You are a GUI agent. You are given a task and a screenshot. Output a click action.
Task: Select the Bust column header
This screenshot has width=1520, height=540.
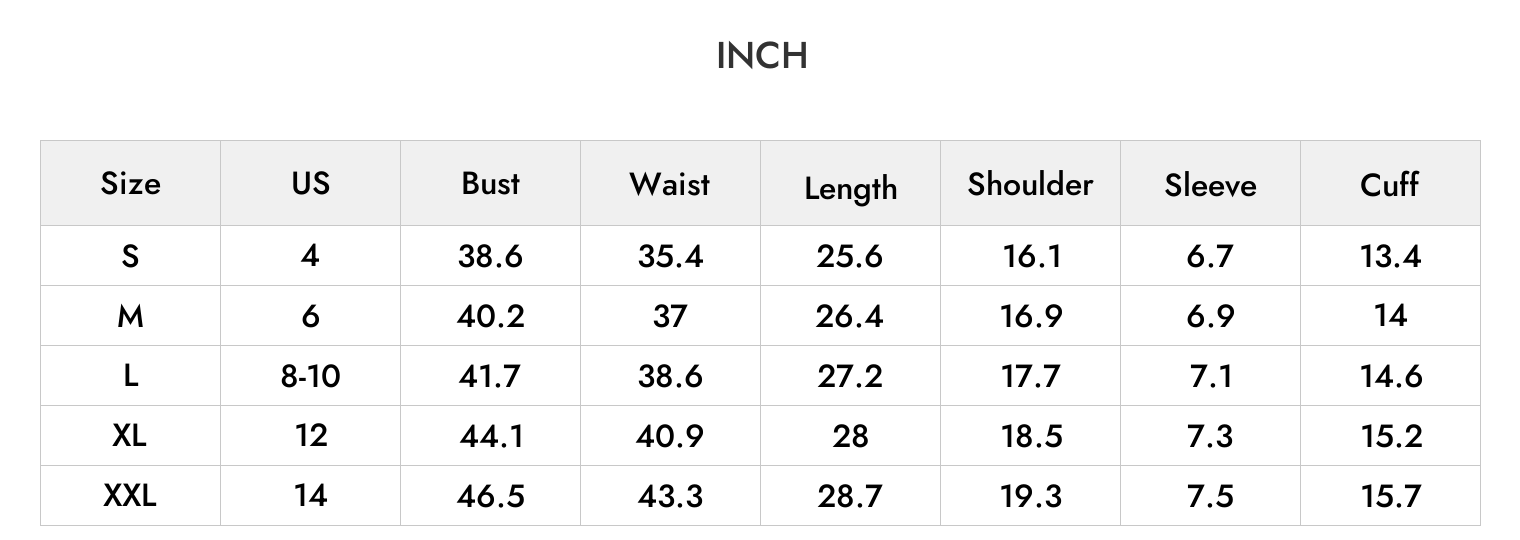point(490,183)
